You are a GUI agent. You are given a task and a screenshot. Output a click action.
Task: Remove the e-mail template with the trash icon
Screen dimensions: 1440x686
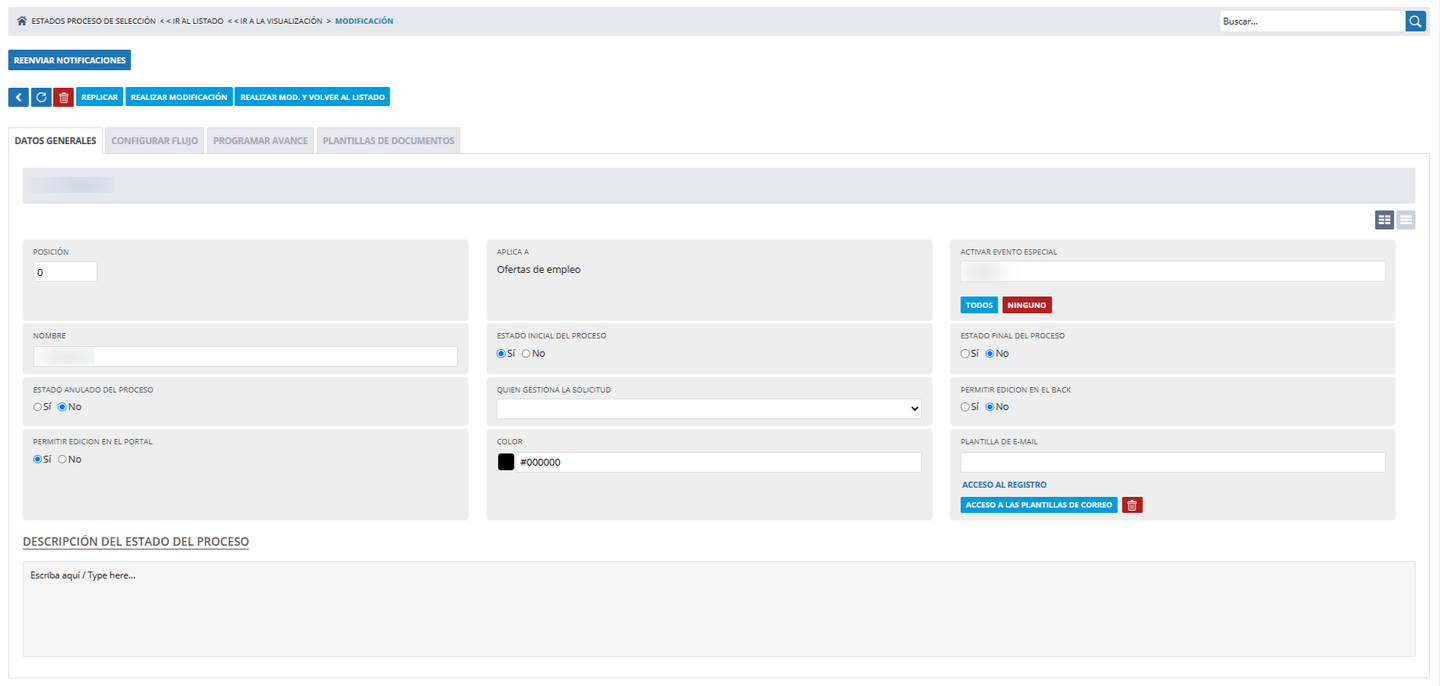(x=1132, y=505)
